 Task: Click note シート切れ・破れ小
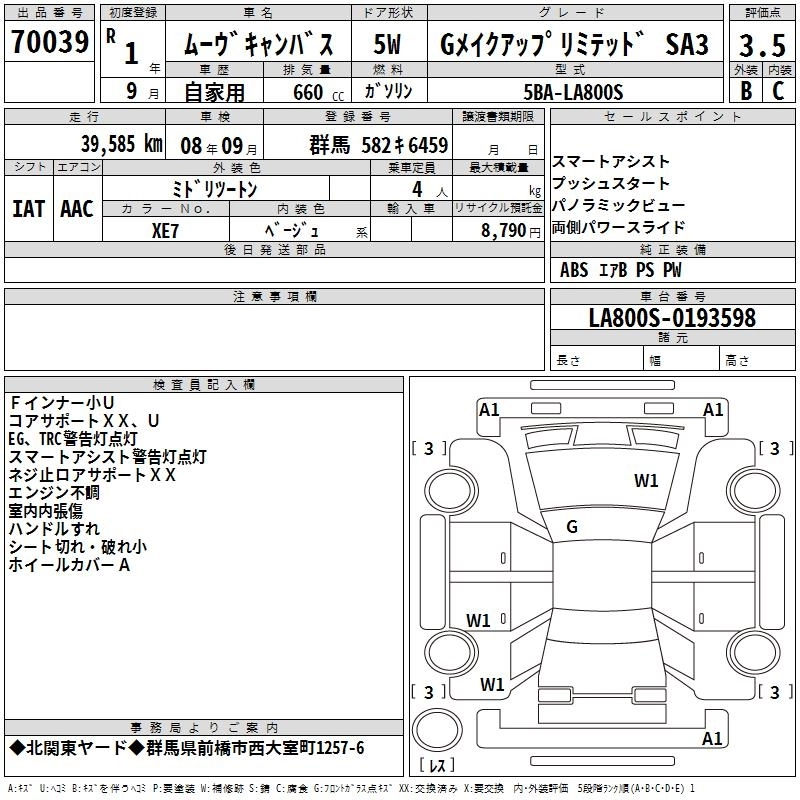pyautogui.click(x=78, y=547)
